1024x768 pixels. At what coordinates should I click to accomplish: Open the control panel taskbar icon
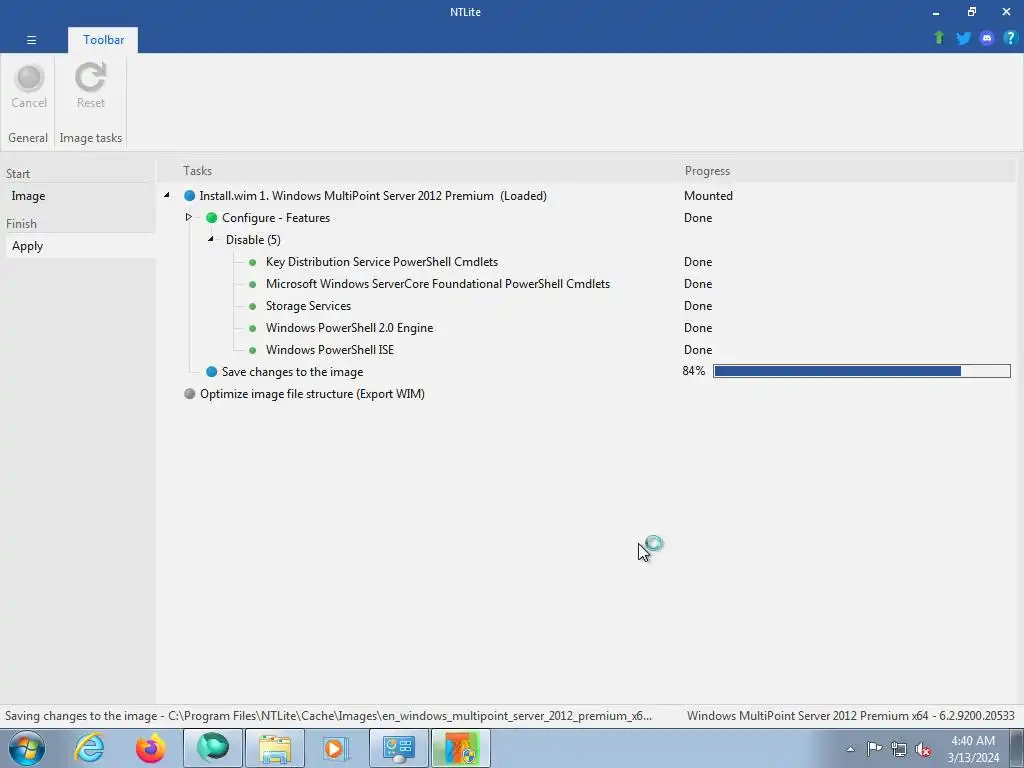[399, 748]
